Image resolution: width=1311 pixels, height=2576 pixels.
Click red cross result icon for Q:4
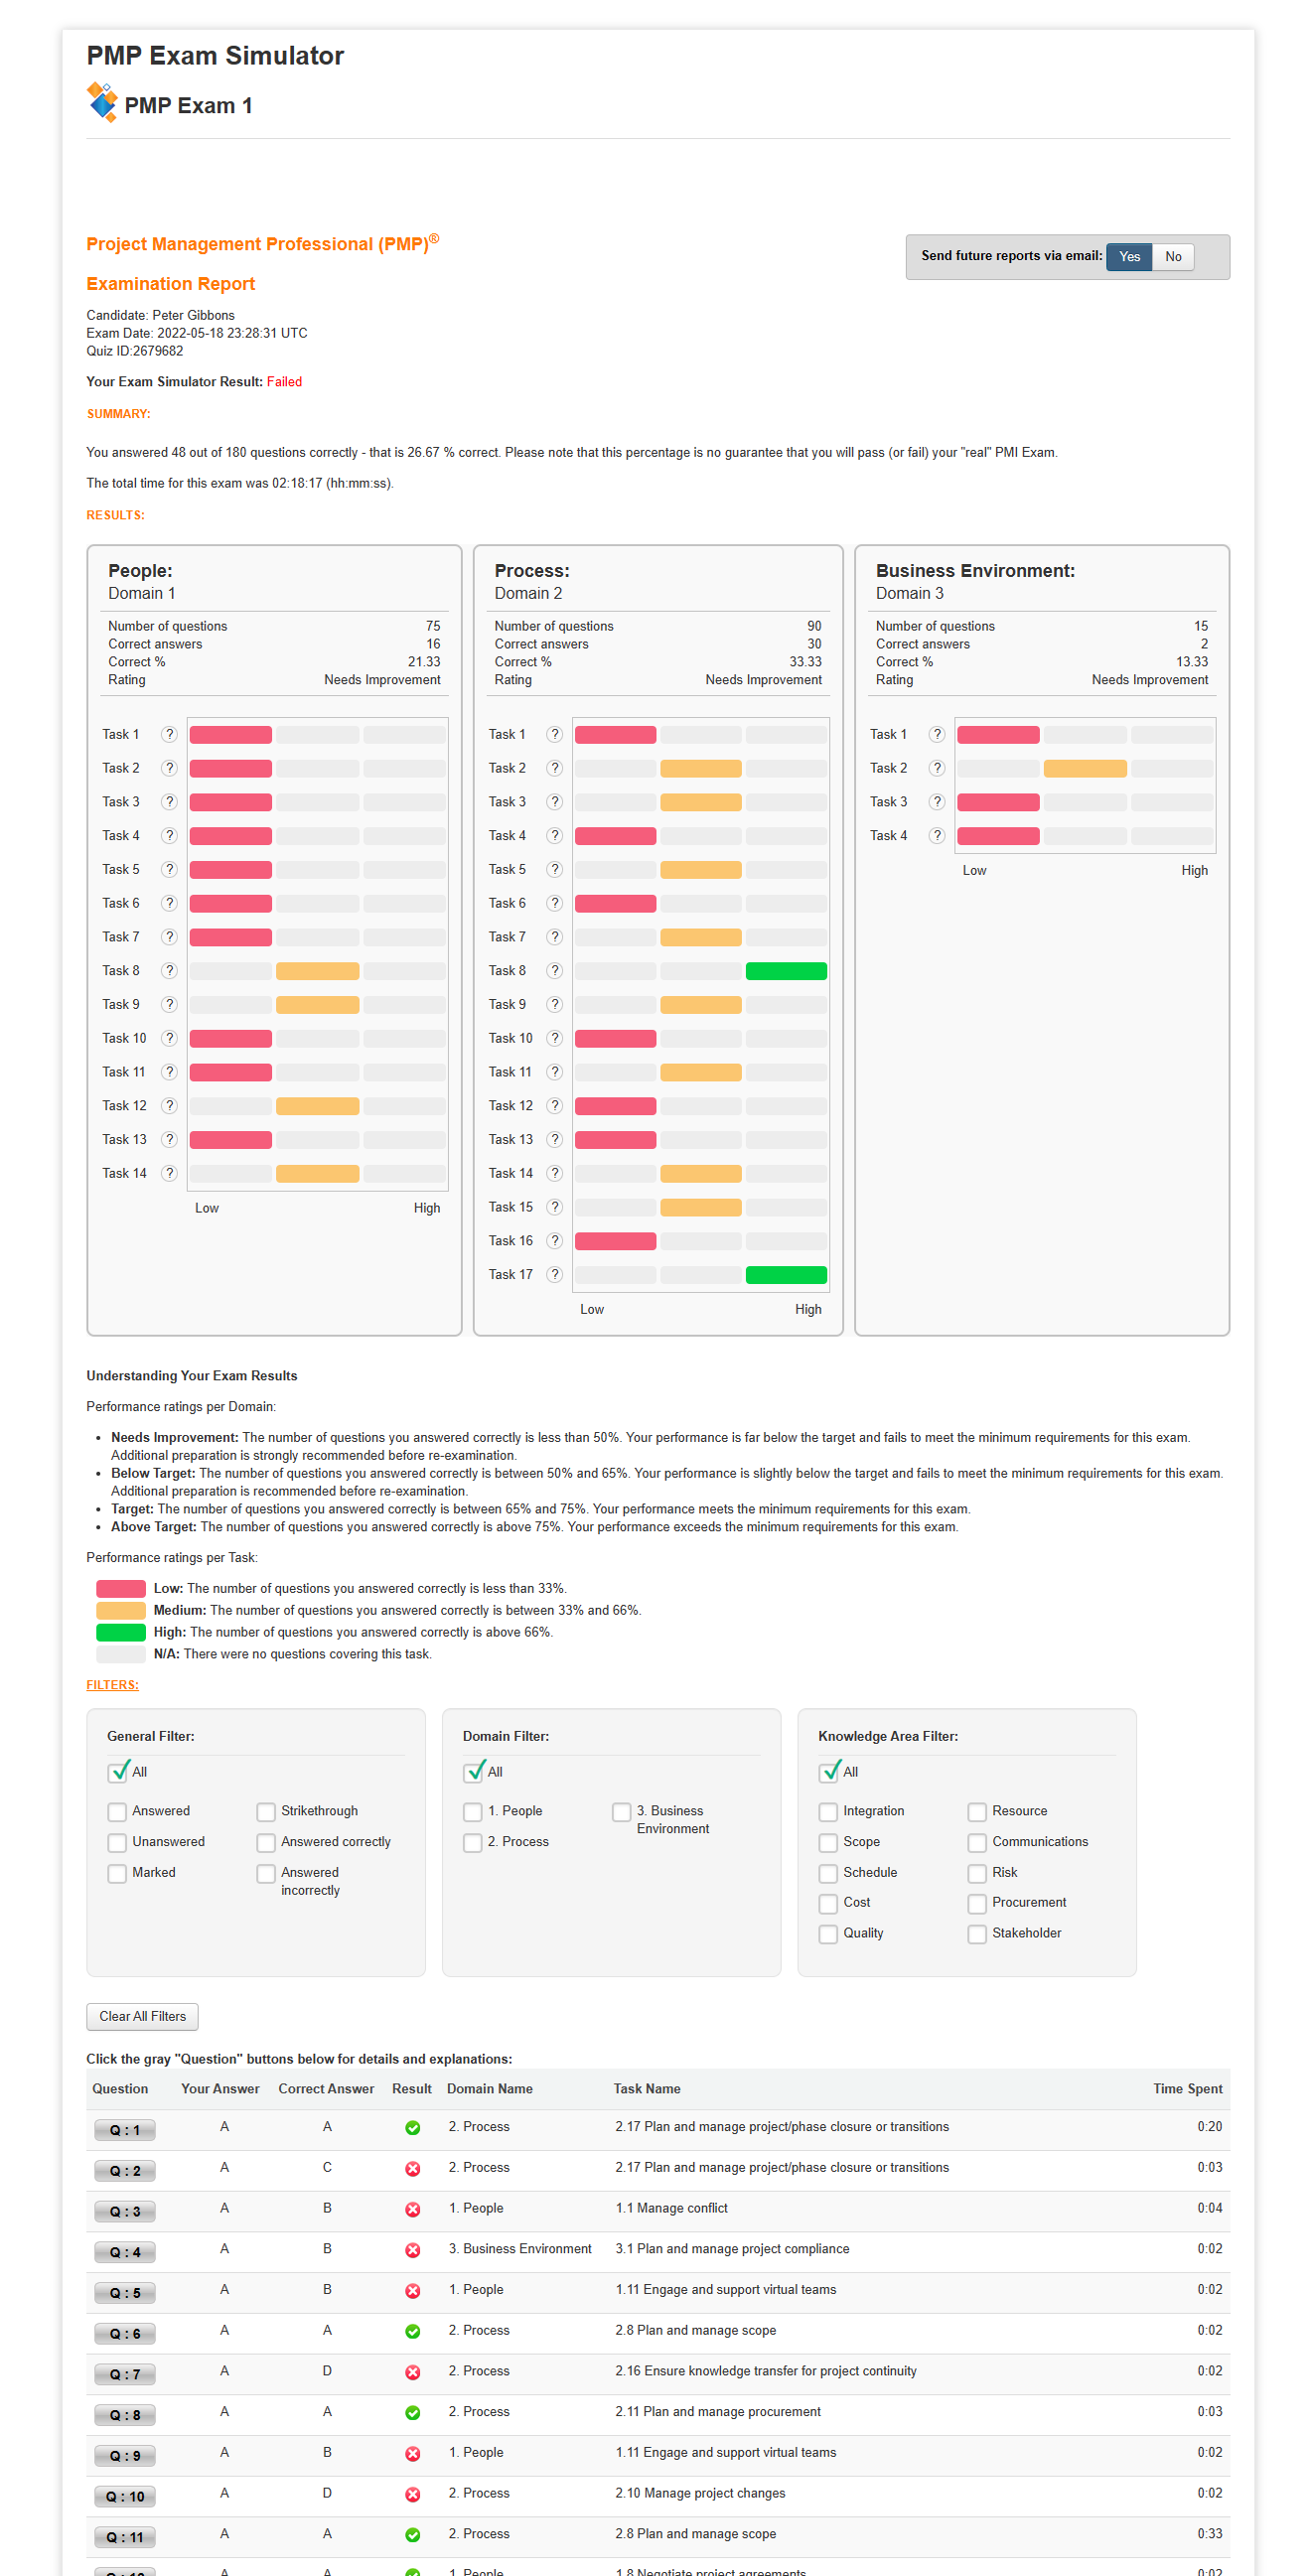click(x=412, y=2250)
